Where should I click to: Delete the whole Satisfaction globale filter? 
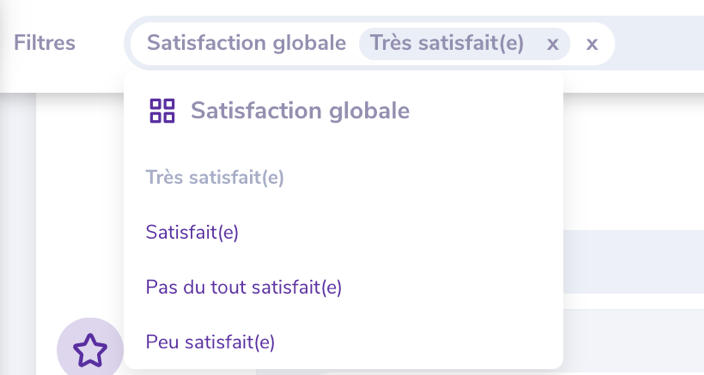click(592, 44)
